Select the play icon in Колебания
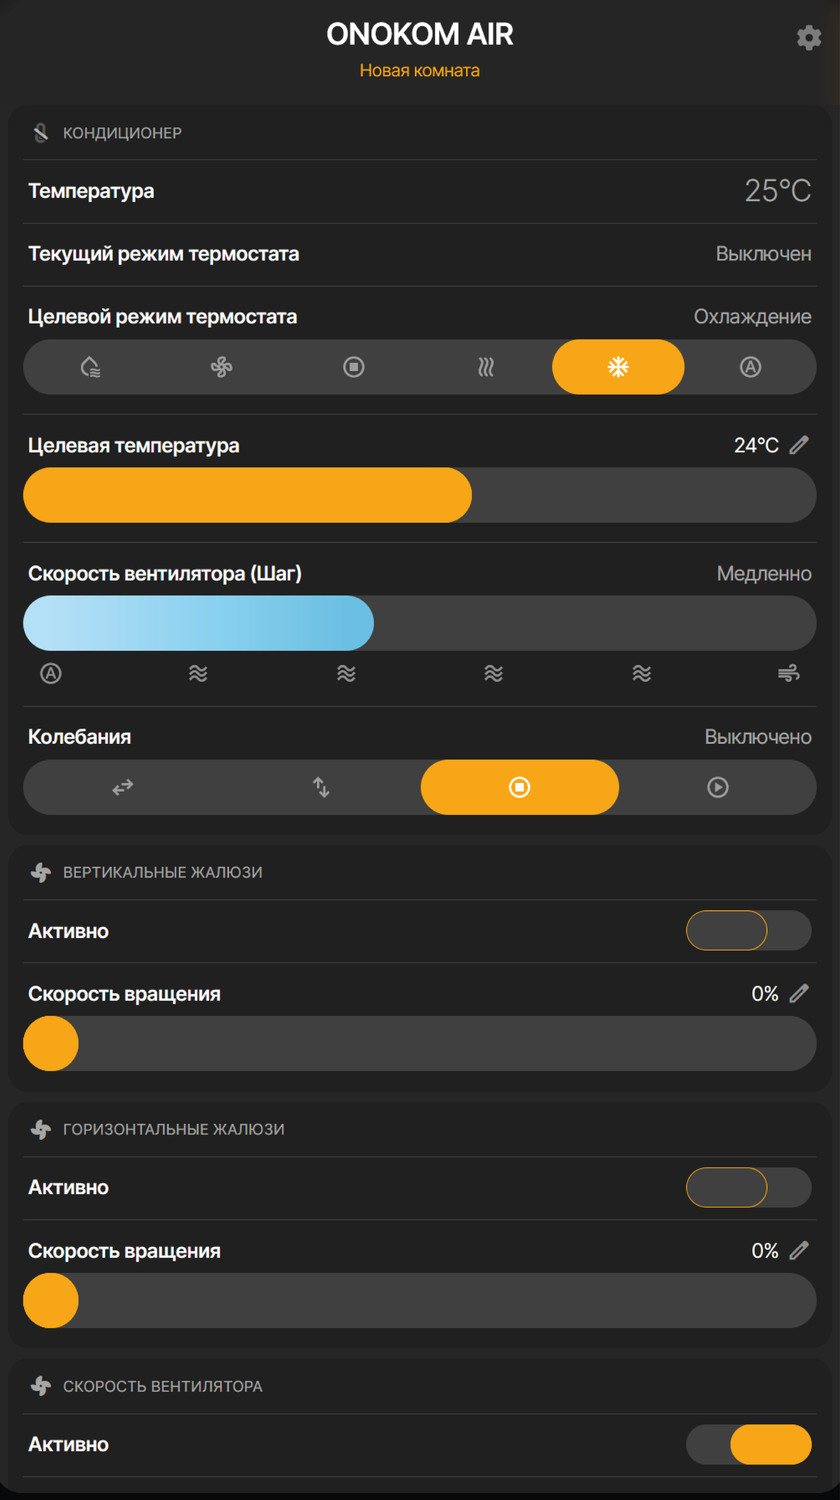 click(x=718, y=787)
